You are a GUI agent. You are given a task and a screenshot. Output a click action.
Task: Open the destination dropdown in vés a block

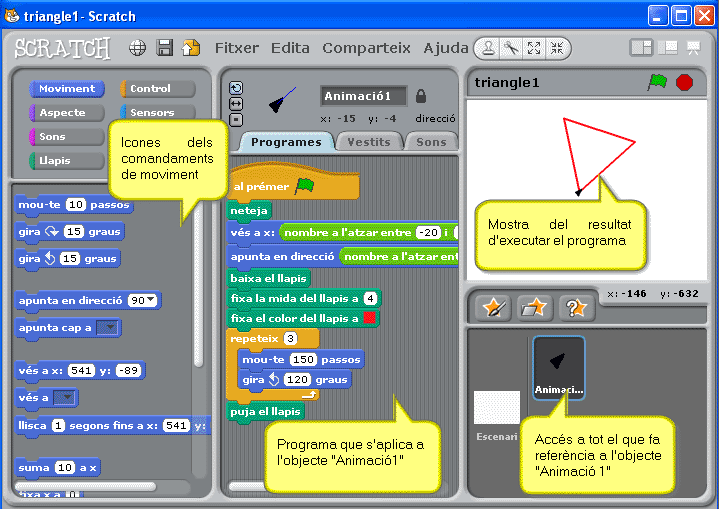pyautogui.click(x=65, y=398)
